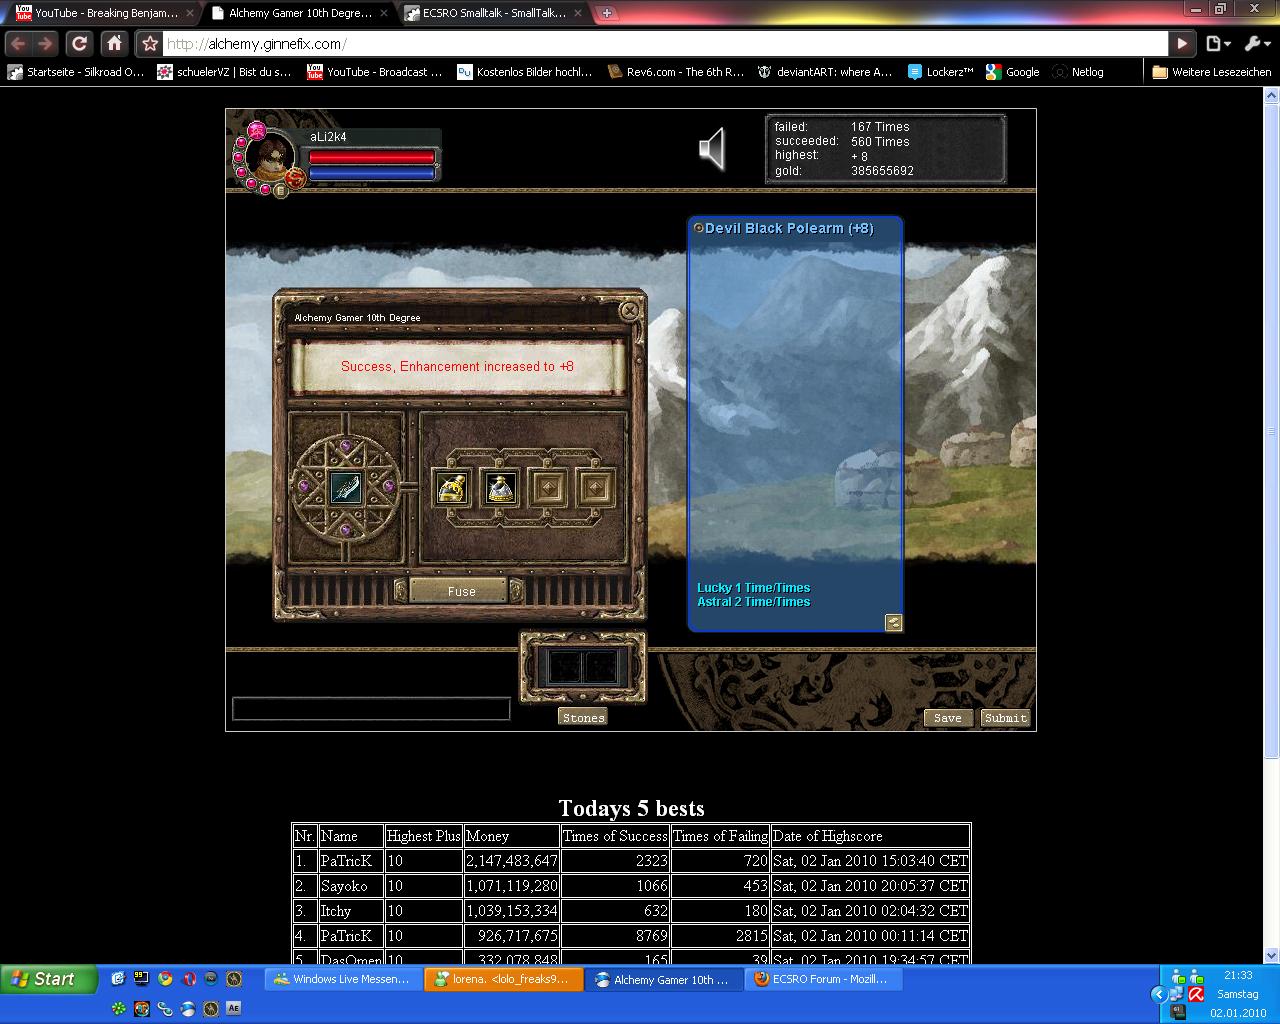Click the fourth empty alchemy slot
The height and width of the screenshot is (1024, 1280).
(596, 488)
